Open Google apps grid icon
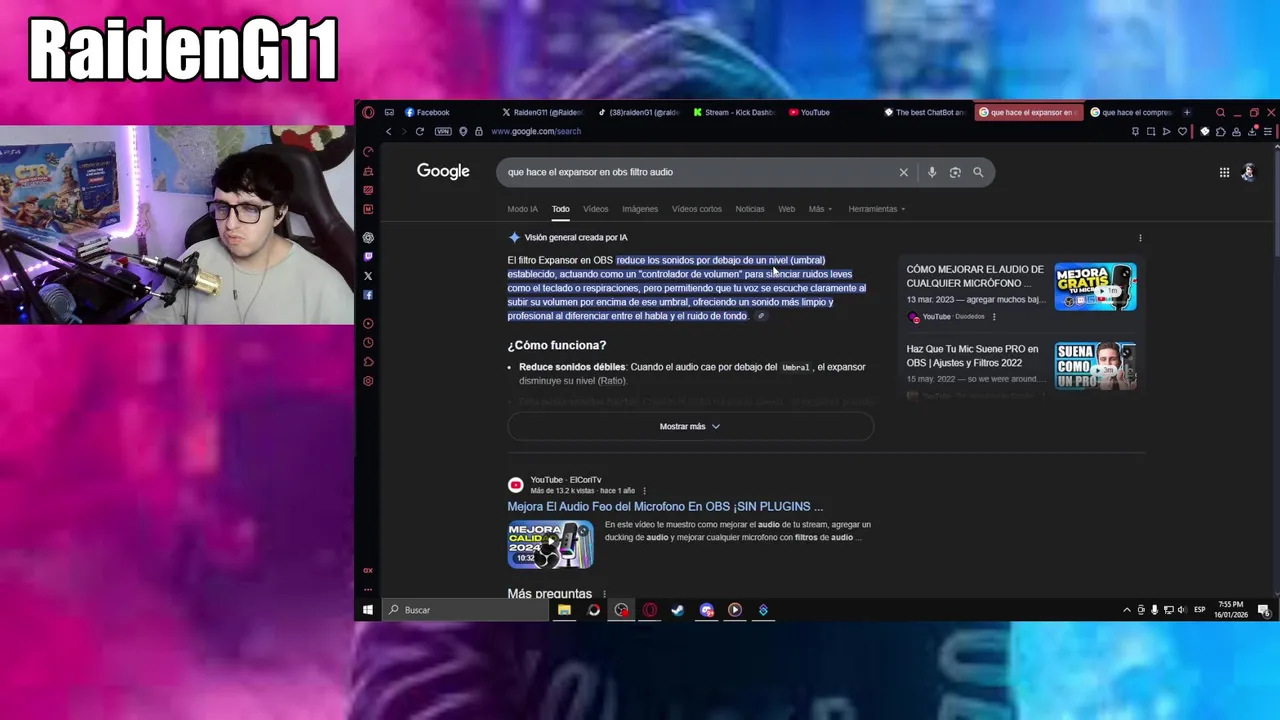This screenshot has height=720, width=1280. point(1224,172)
